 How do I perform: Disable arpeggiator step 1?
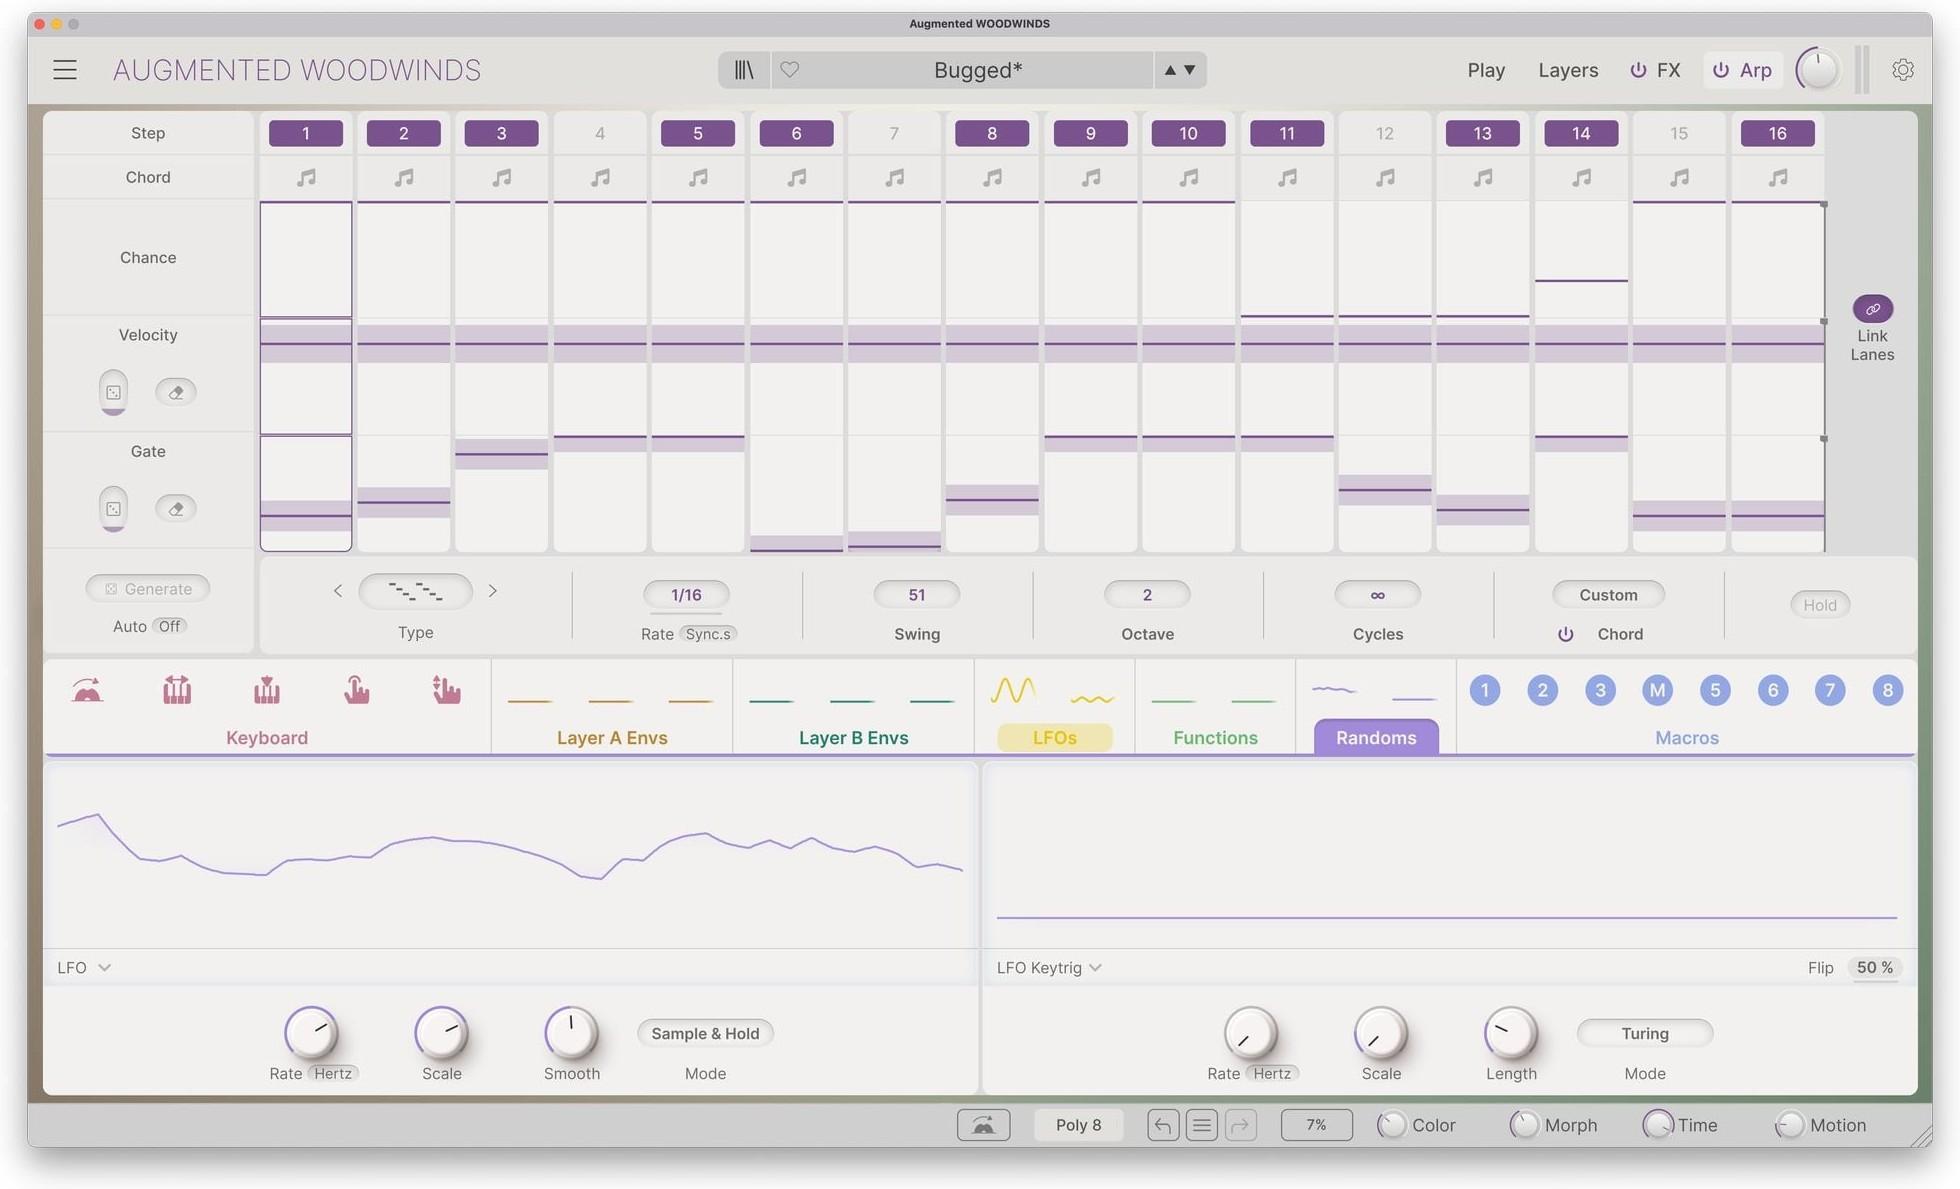[x=306, y=133]
